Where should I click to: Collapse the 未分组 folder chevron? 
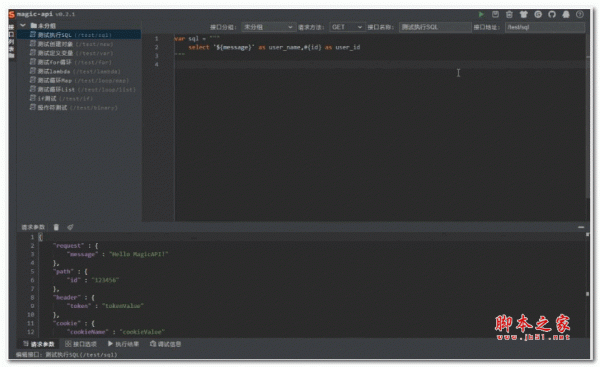coord(23,25)
